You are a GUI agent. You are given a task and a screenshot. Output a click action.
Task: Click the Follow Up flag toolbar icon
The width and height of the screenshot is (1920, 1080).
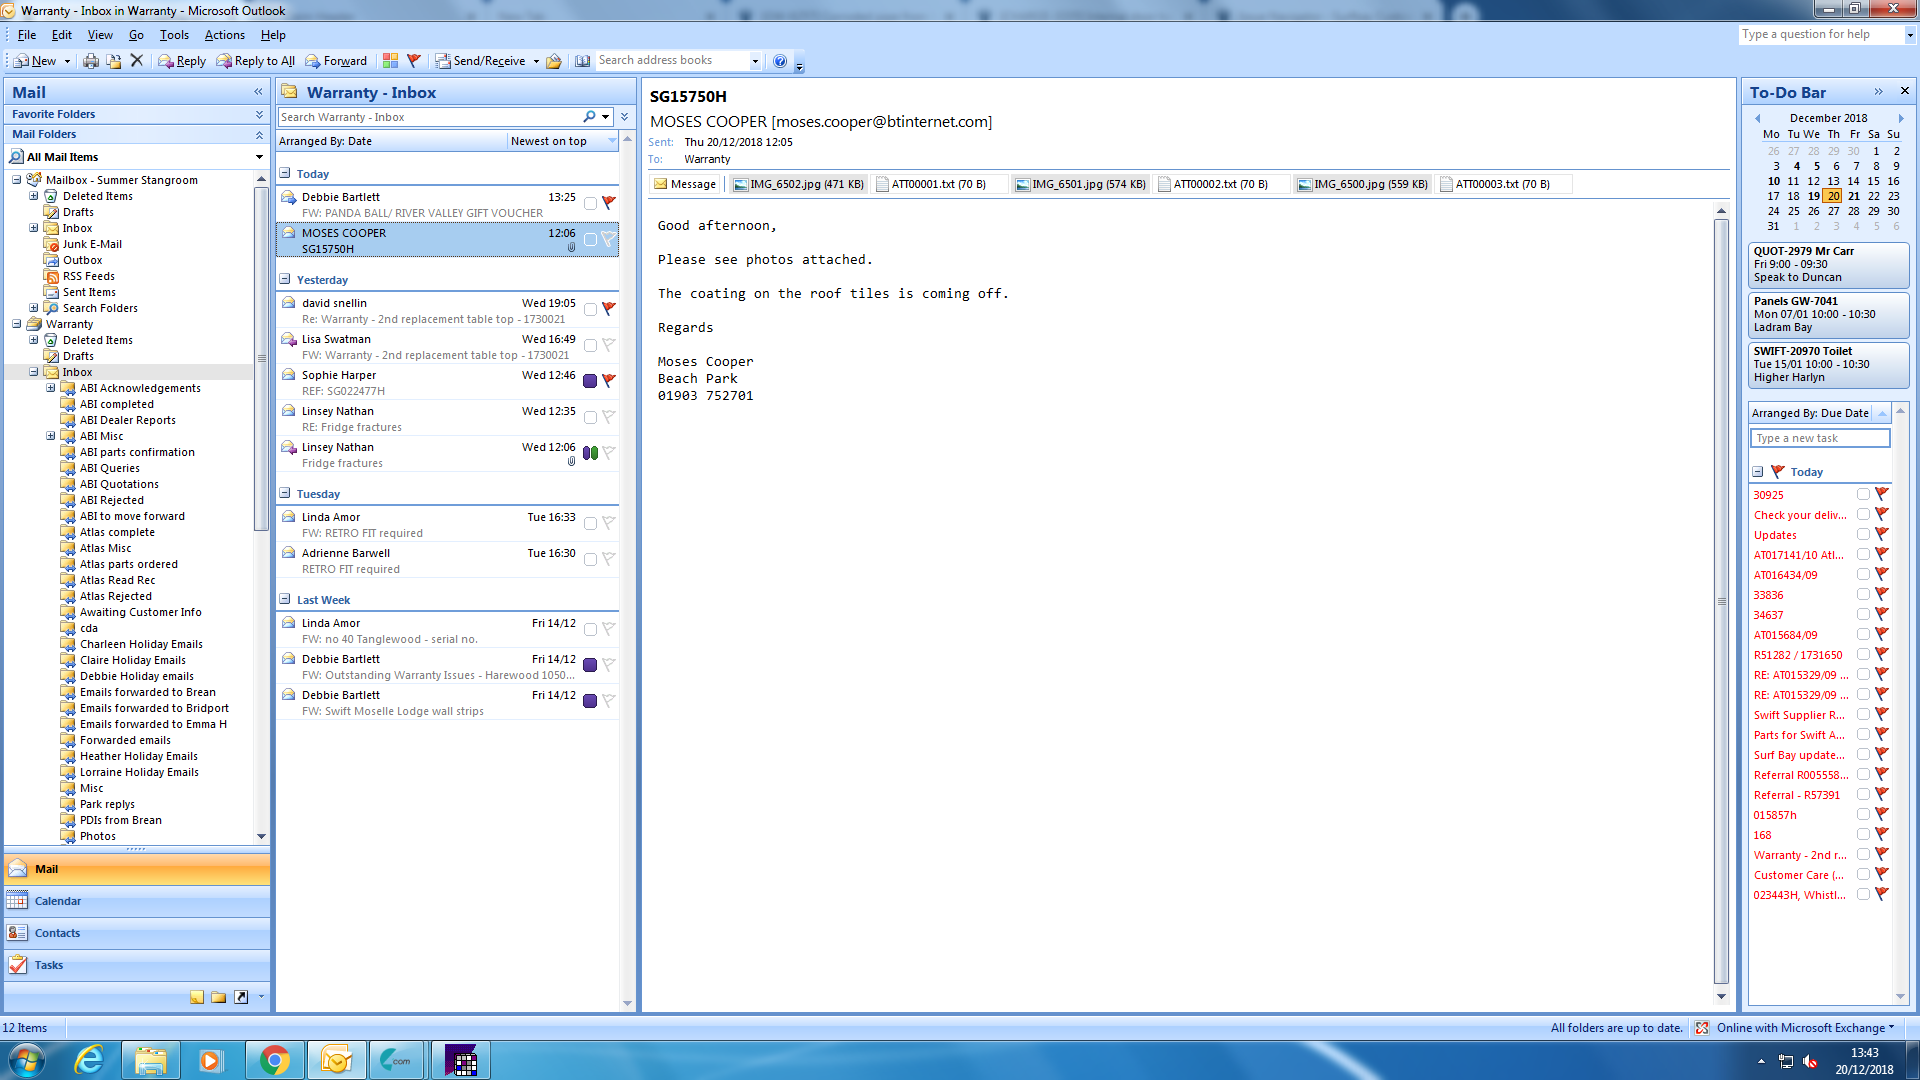tap(414, 61)
